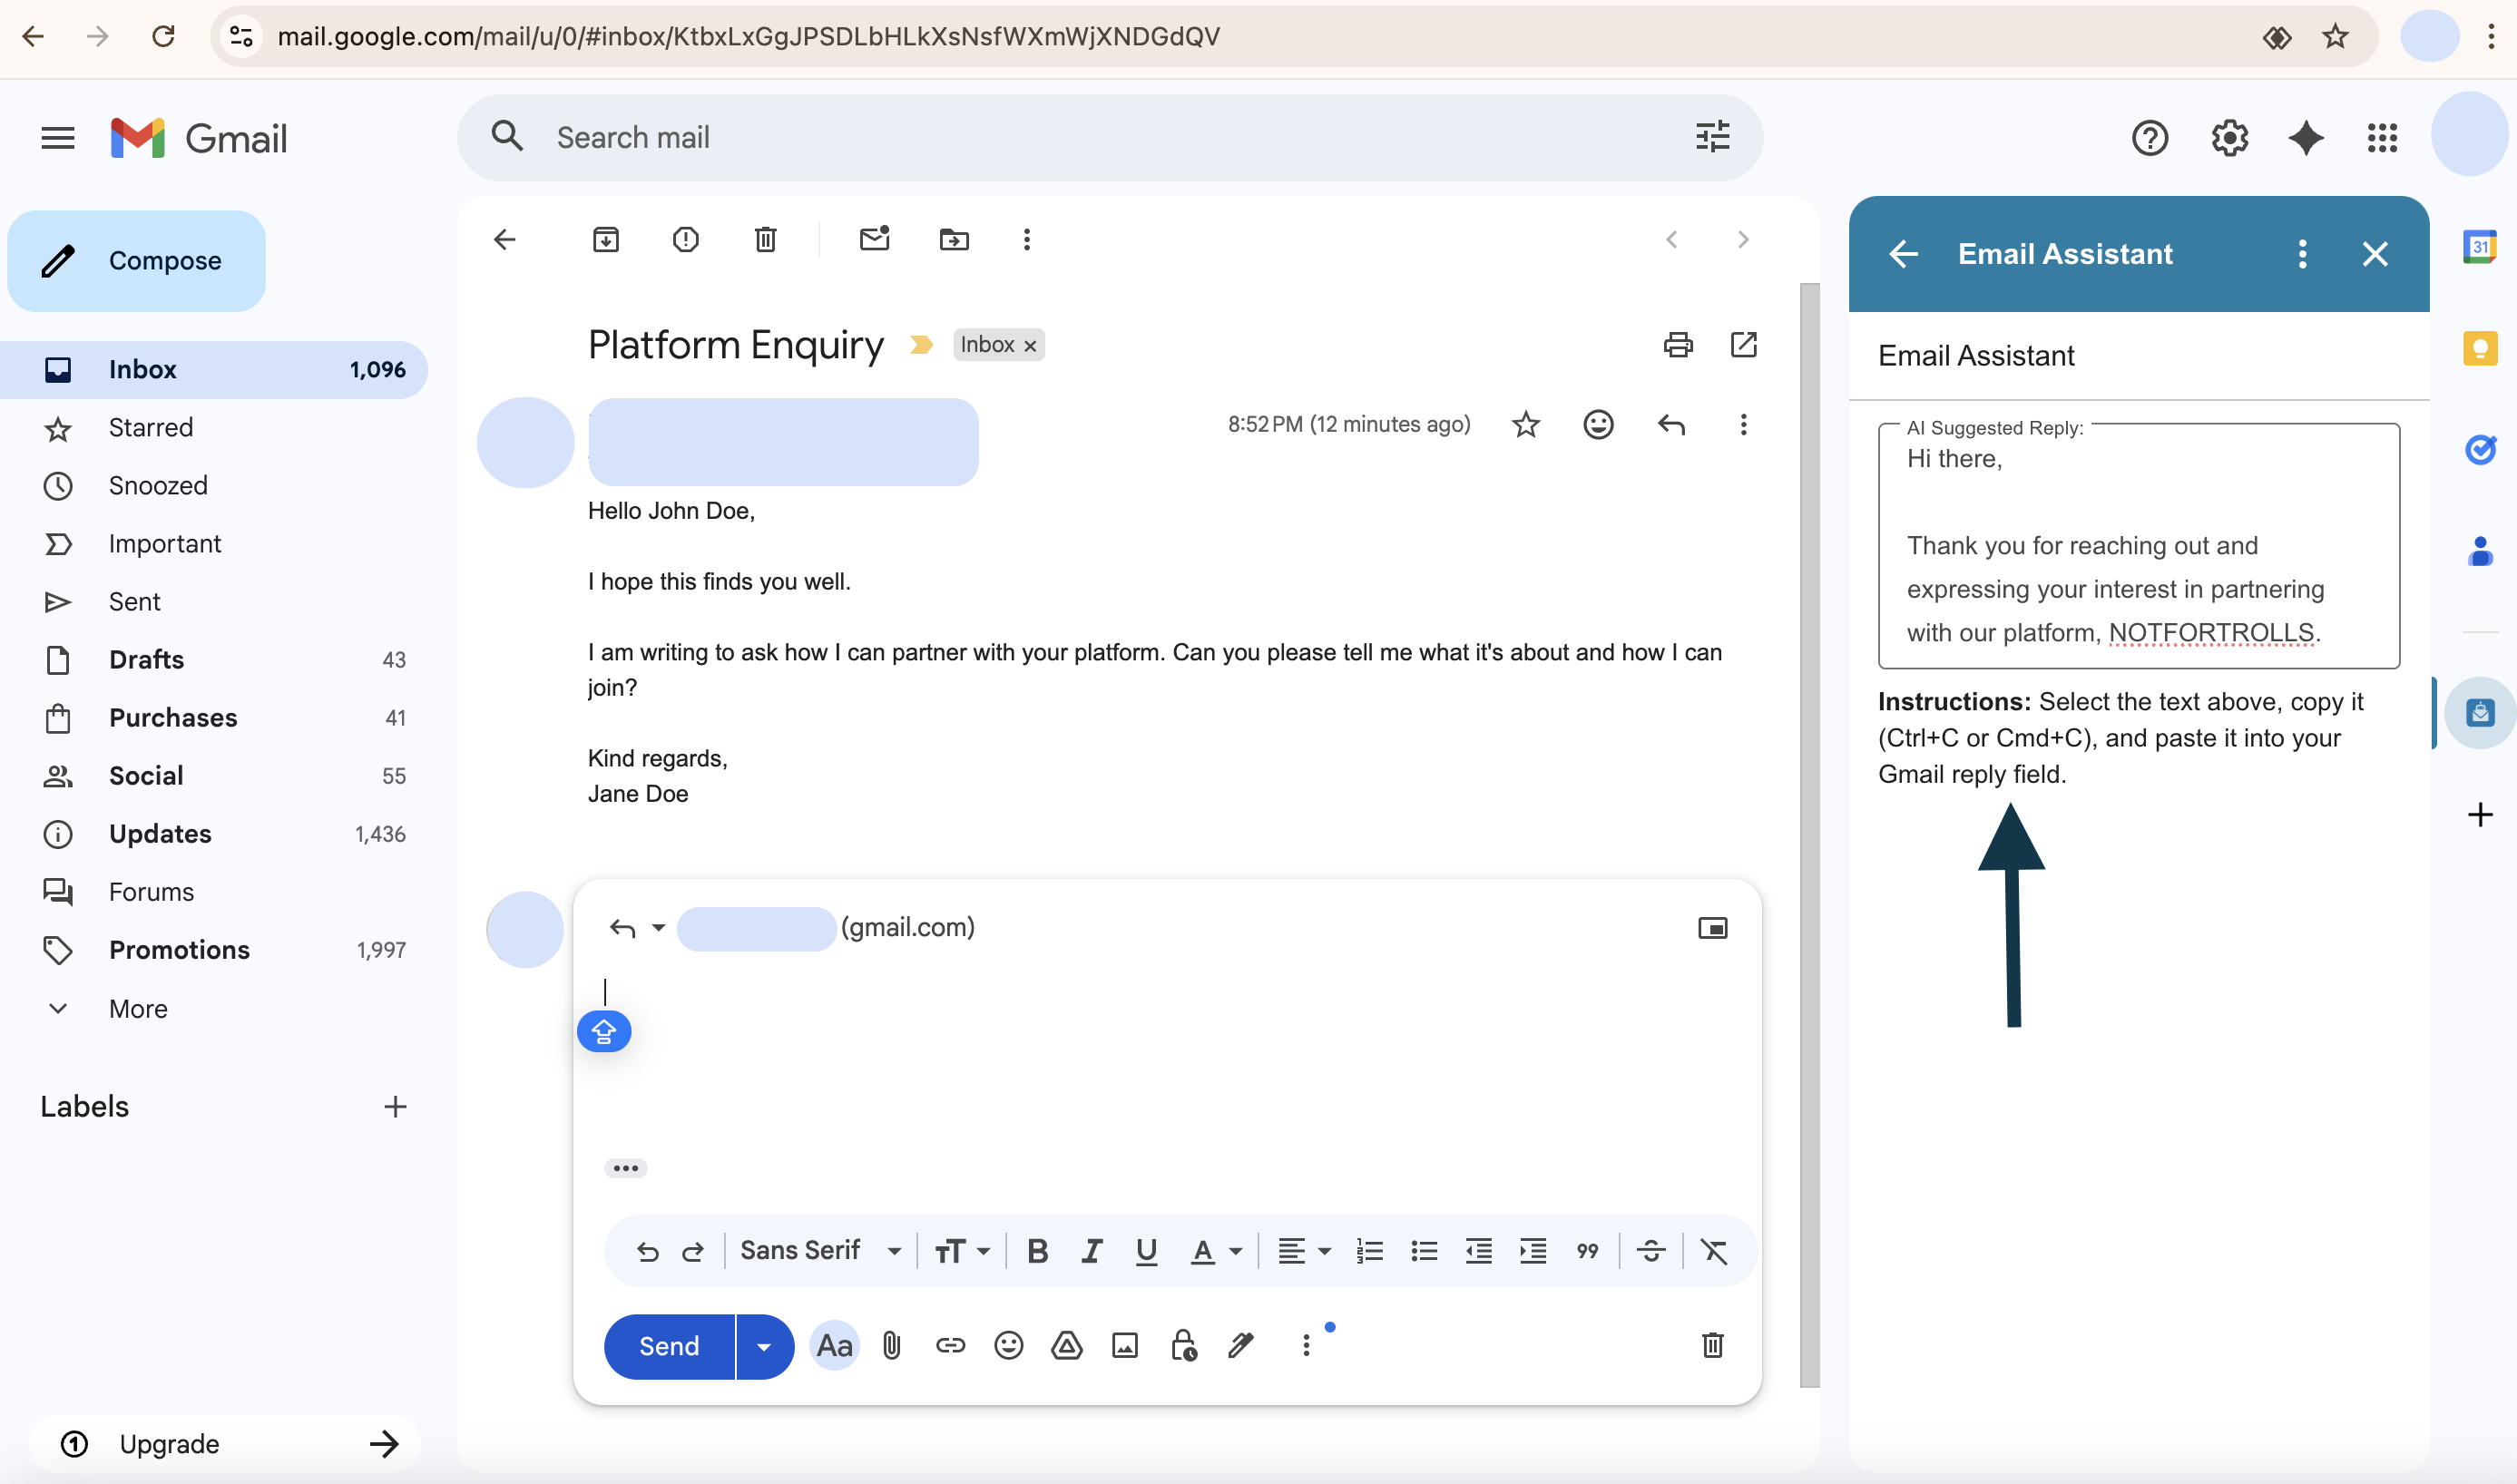Delete the open email
The height and width of the screenshot is (1484, 2517).
pos(765,239)
